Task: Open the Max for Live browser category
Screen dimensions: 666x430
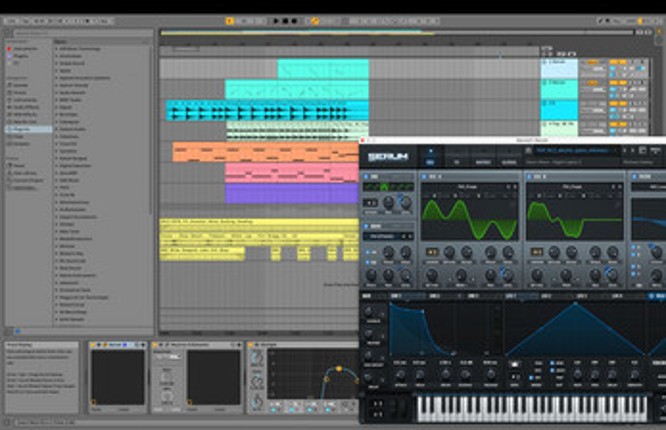Action: tap(22, 122)
